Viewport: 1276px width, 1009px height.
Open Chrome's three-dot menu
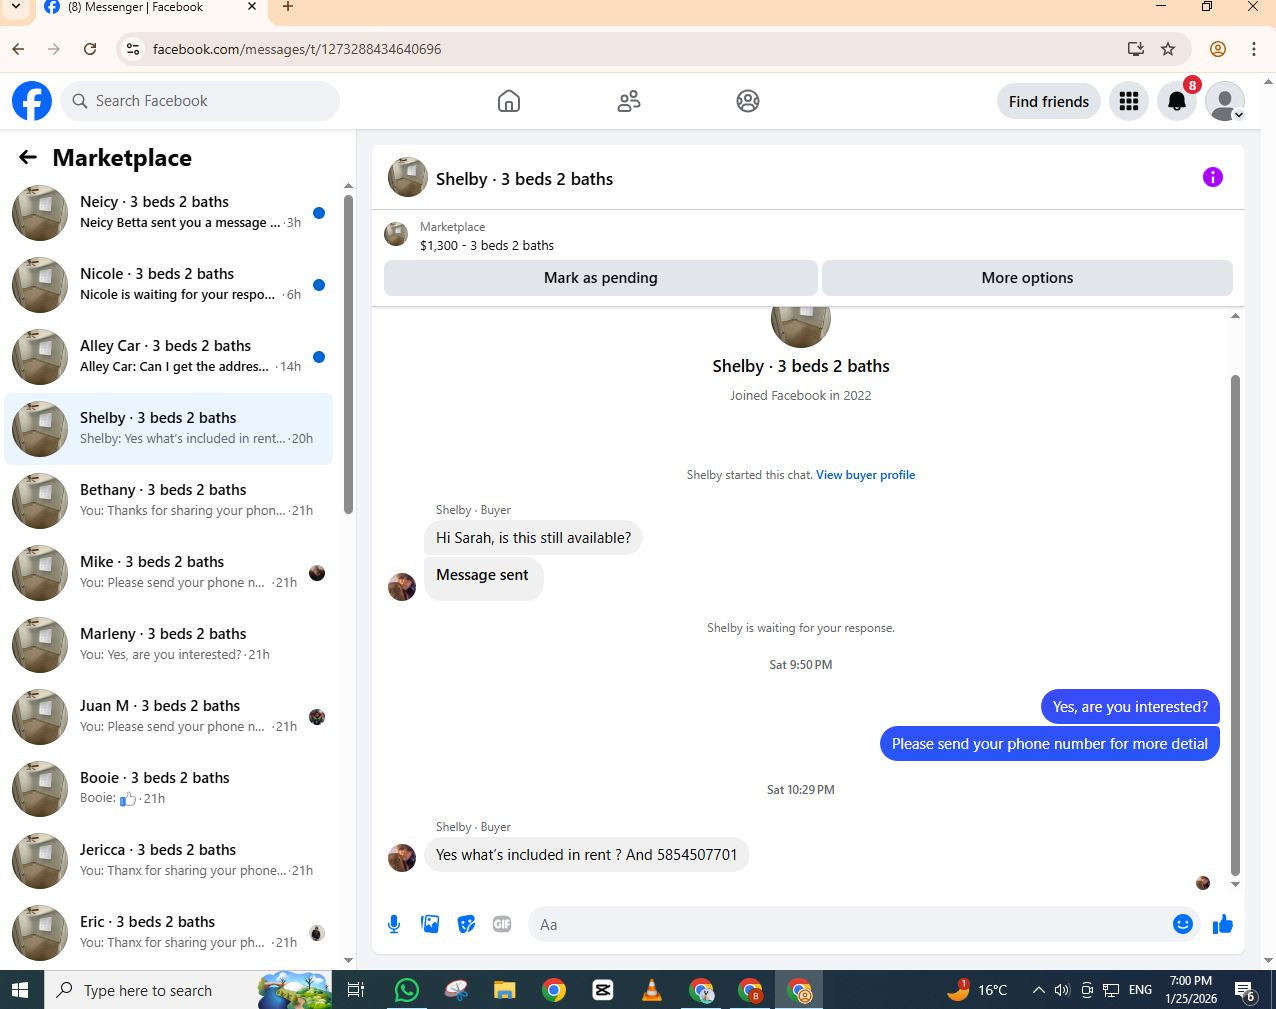1254,49
